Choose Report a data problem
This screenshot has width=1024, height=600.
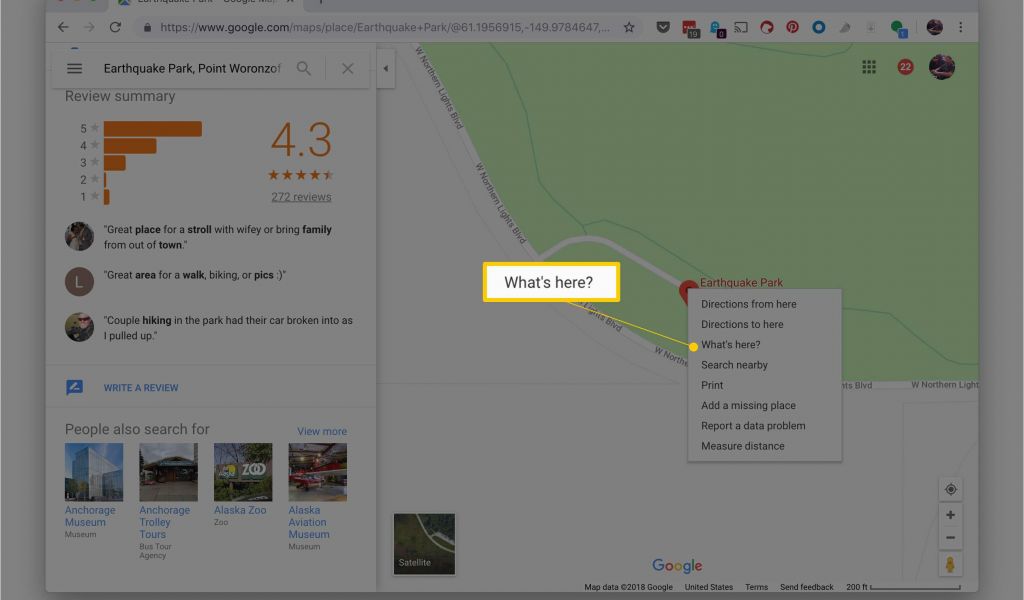[x=753, y=426]
